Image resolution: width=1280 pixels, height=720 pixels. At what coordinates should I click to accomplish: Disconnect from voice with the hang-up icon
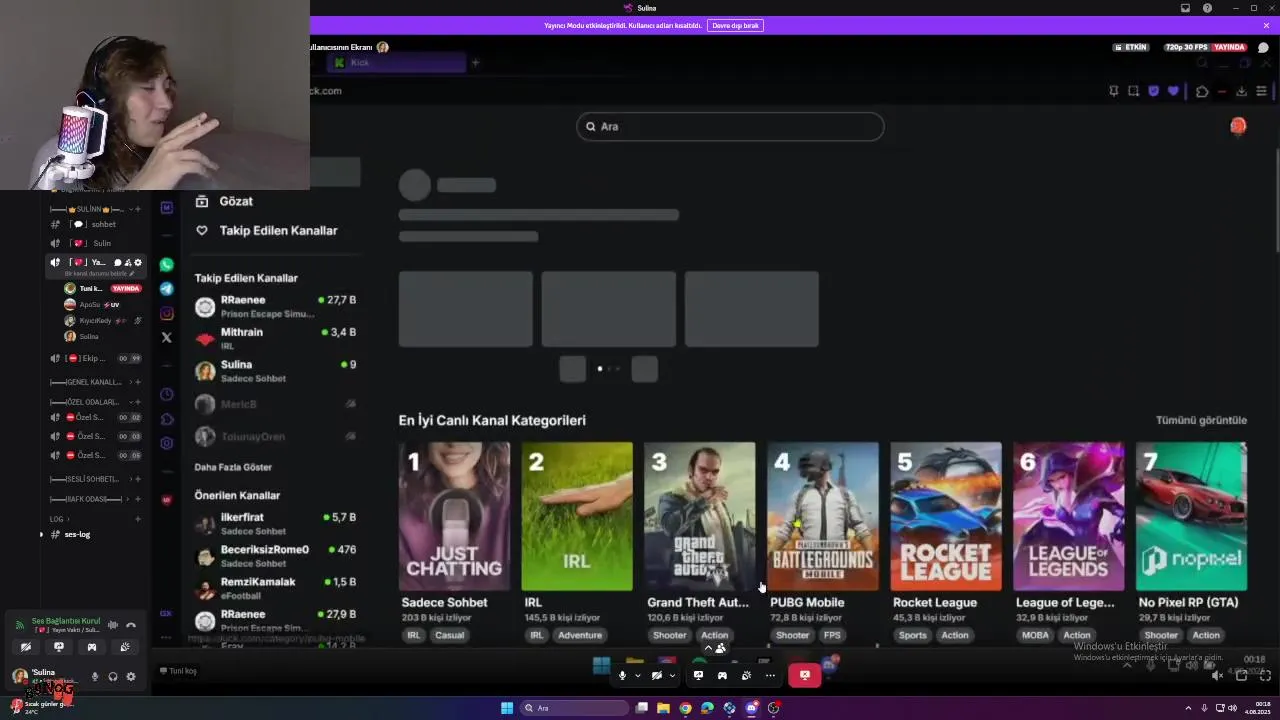131,625
